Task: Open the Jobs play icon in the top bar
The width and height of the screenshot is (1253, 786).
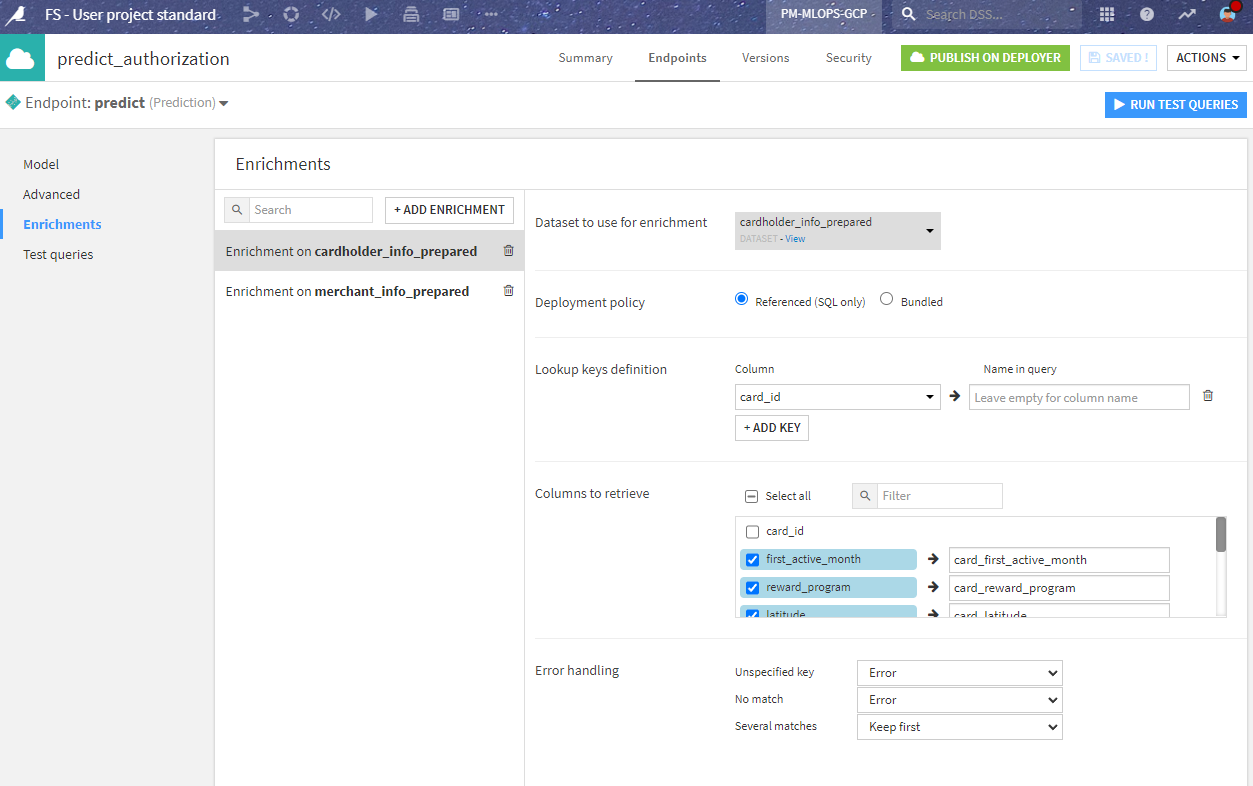Action: (371, 14)
